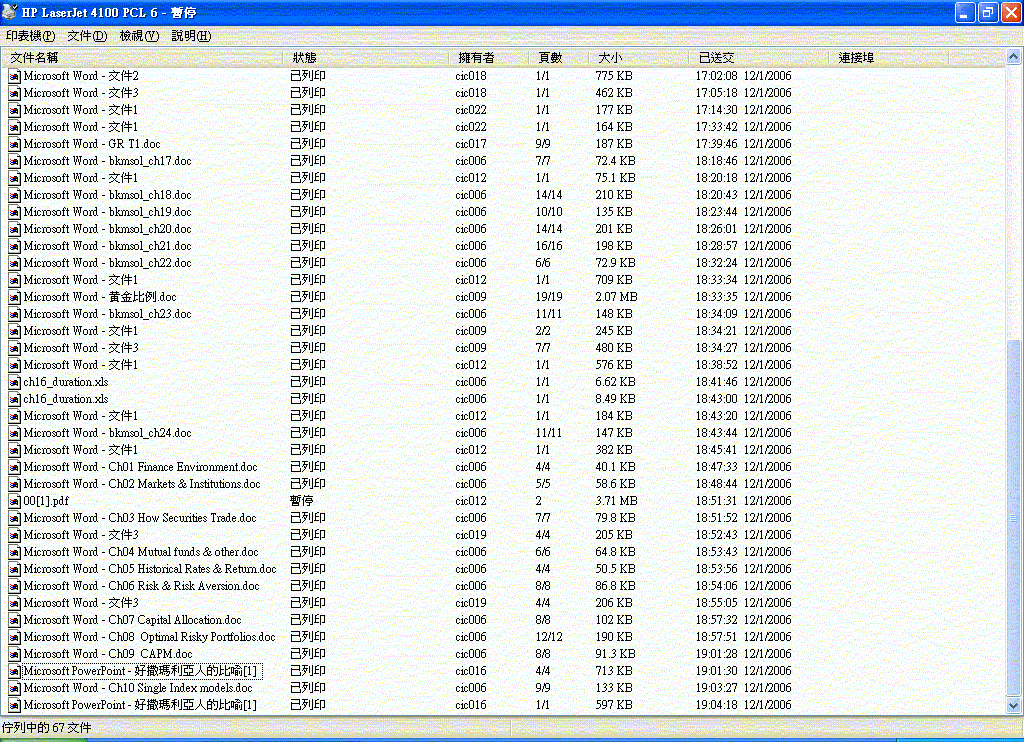Select job 文件3 submitted at 18:55:05
Image resolution: width=1024 pixels, height=742 pixels.
coord(81,602)
